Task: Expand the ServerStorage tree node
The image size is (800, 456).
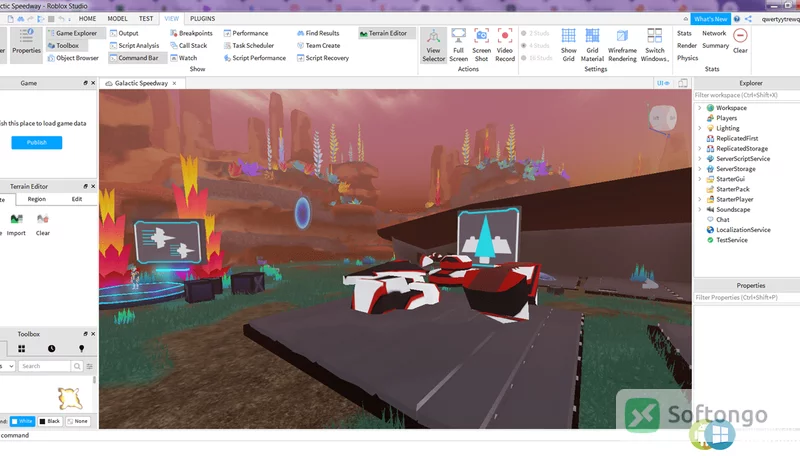Action: (x=699, y=169)
